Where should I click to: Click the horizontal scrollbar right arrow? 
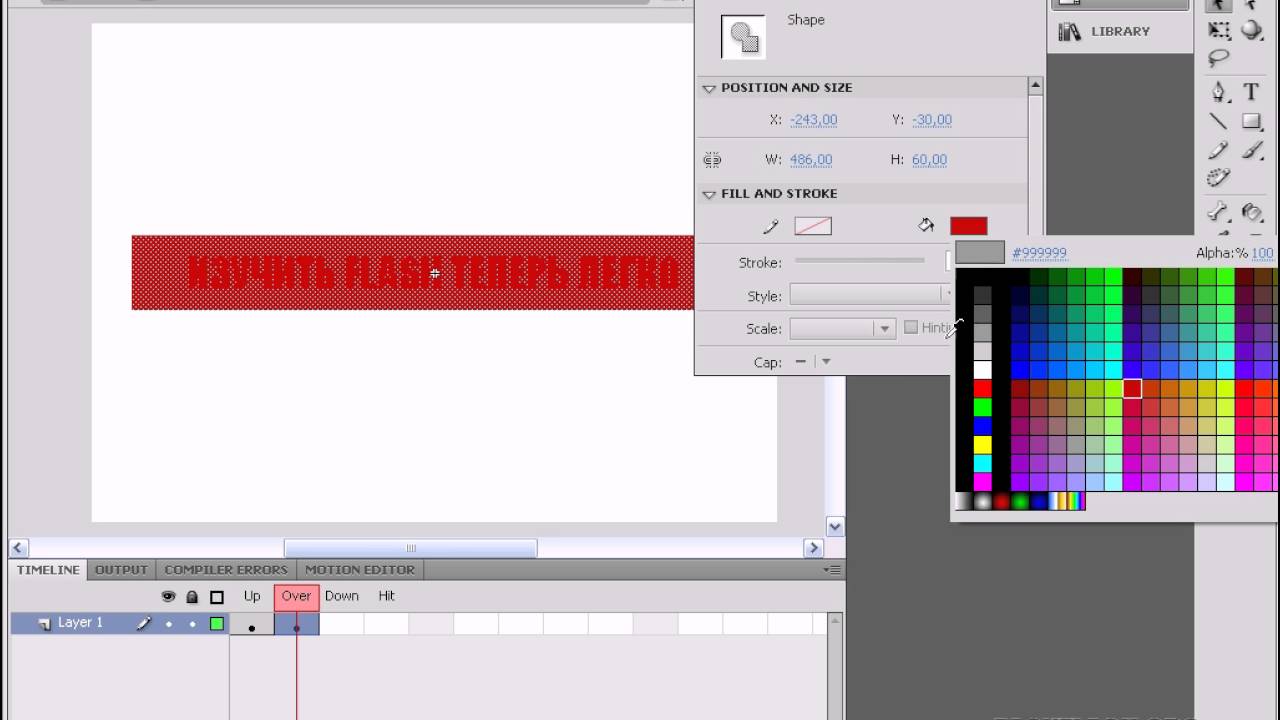pyautogui.click(x=813, y=548)
